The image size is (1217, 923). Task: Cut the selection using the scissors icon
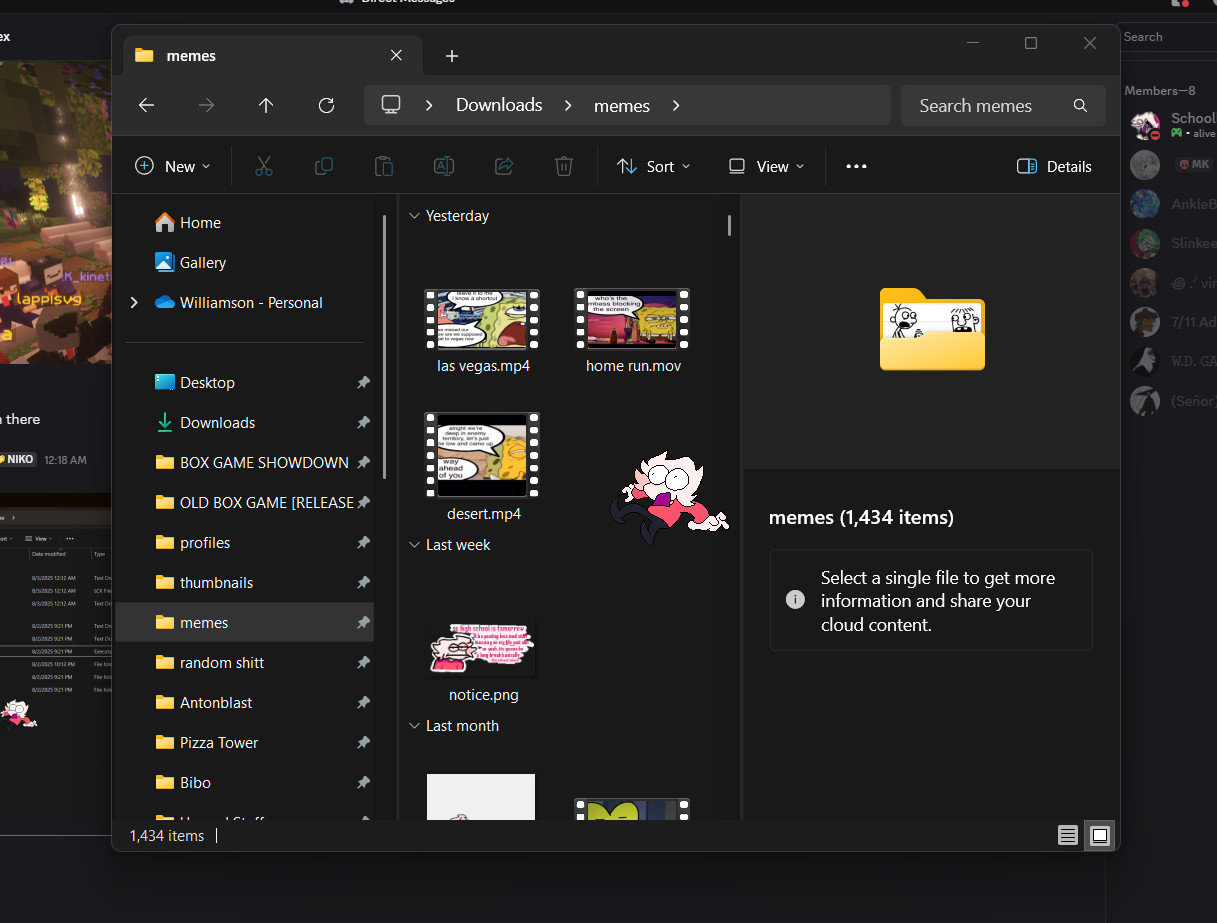(x=263, y=166)
